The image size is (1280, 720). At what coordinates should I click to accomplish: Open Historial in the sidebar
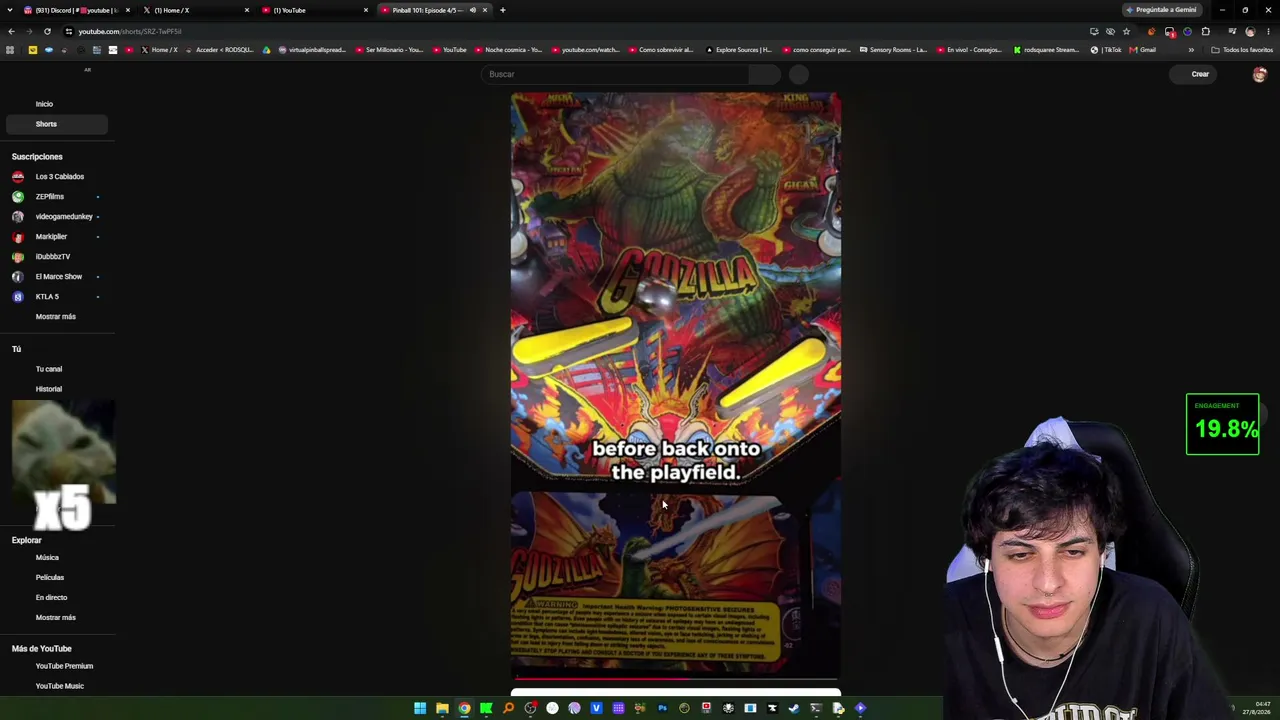click(x=49, y=389)
